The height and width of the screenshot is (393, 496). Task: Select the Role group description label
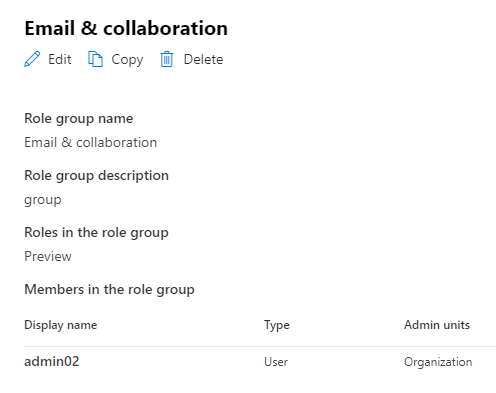[97, 176]
